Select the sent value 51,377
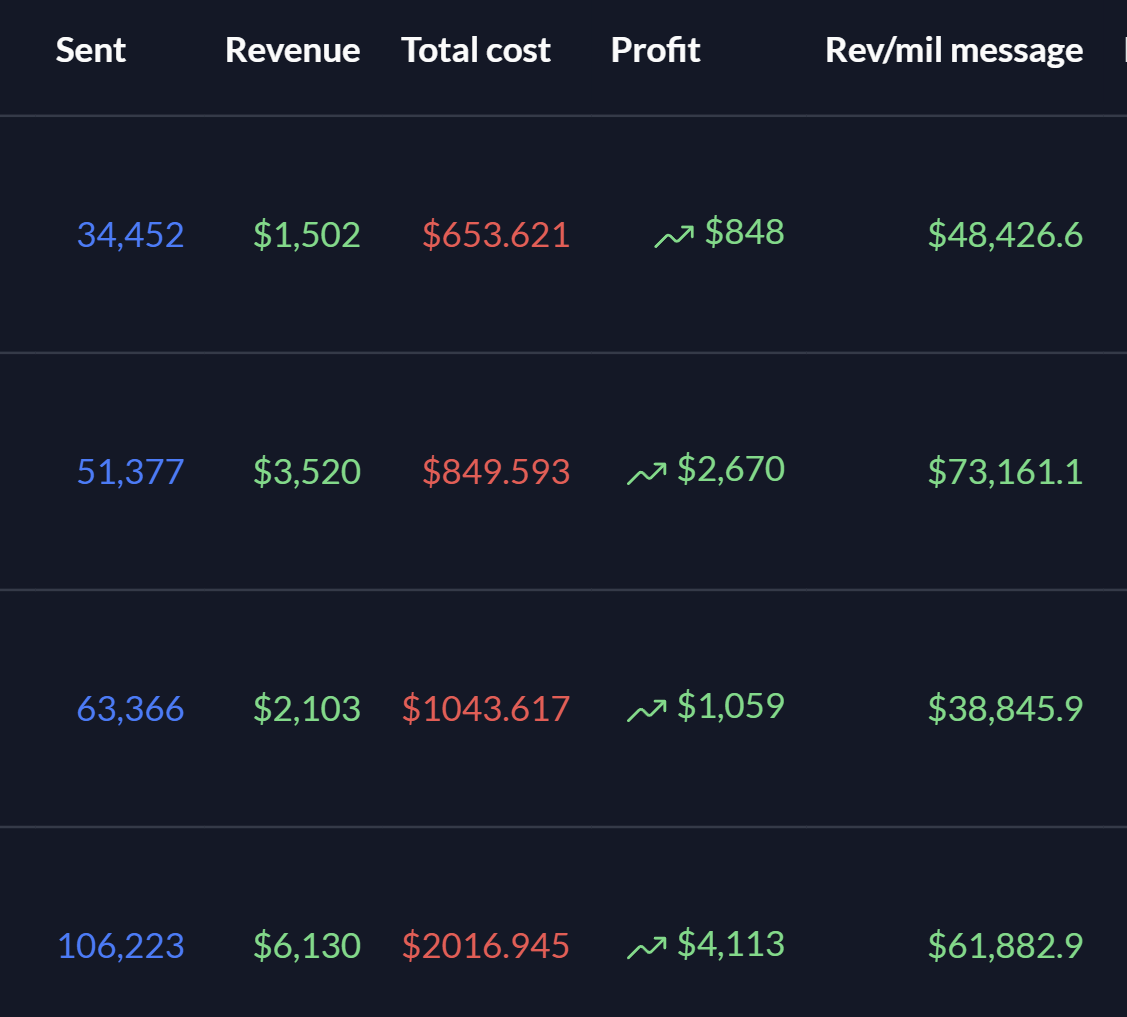Image resolution: width=1127 pixels, height=1017 pixels. (x=130, y=472)
